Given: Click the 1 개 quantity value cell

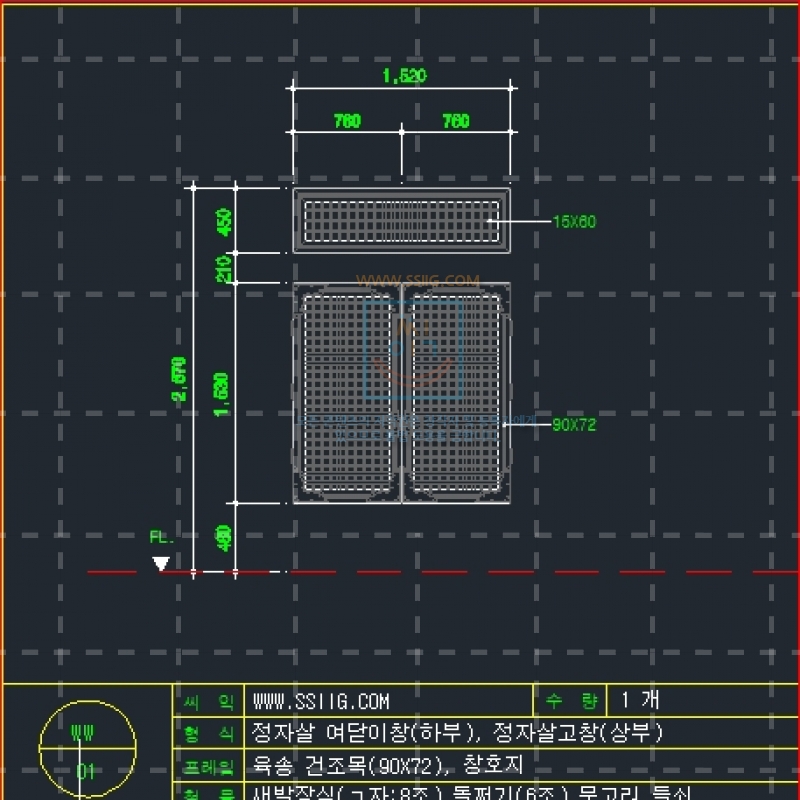Looking at the screenshot, I should [x=640, y=701].
